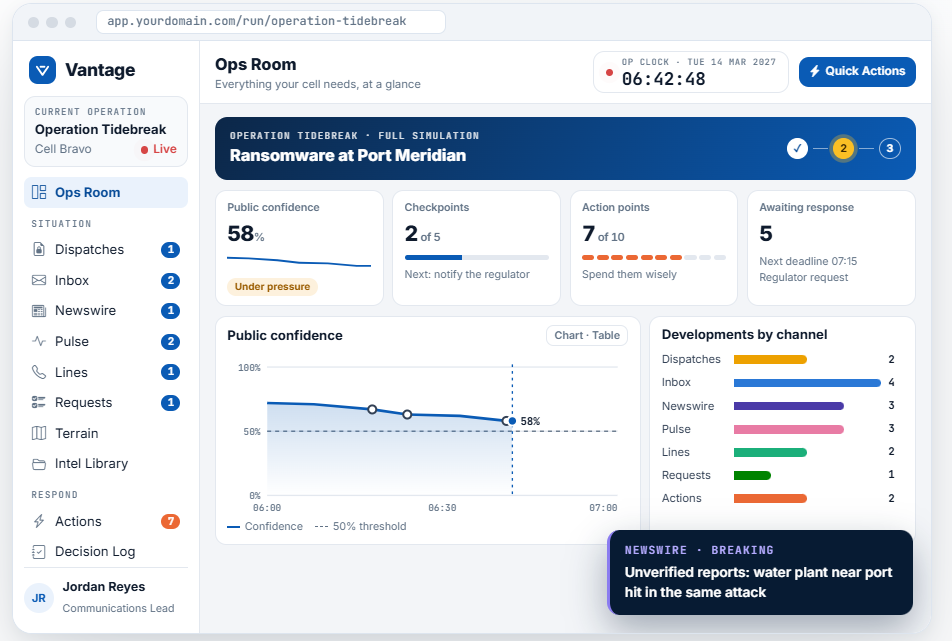Select the active step 2 indicator
This screenshot has width=952, height=641.
[843, 148]
